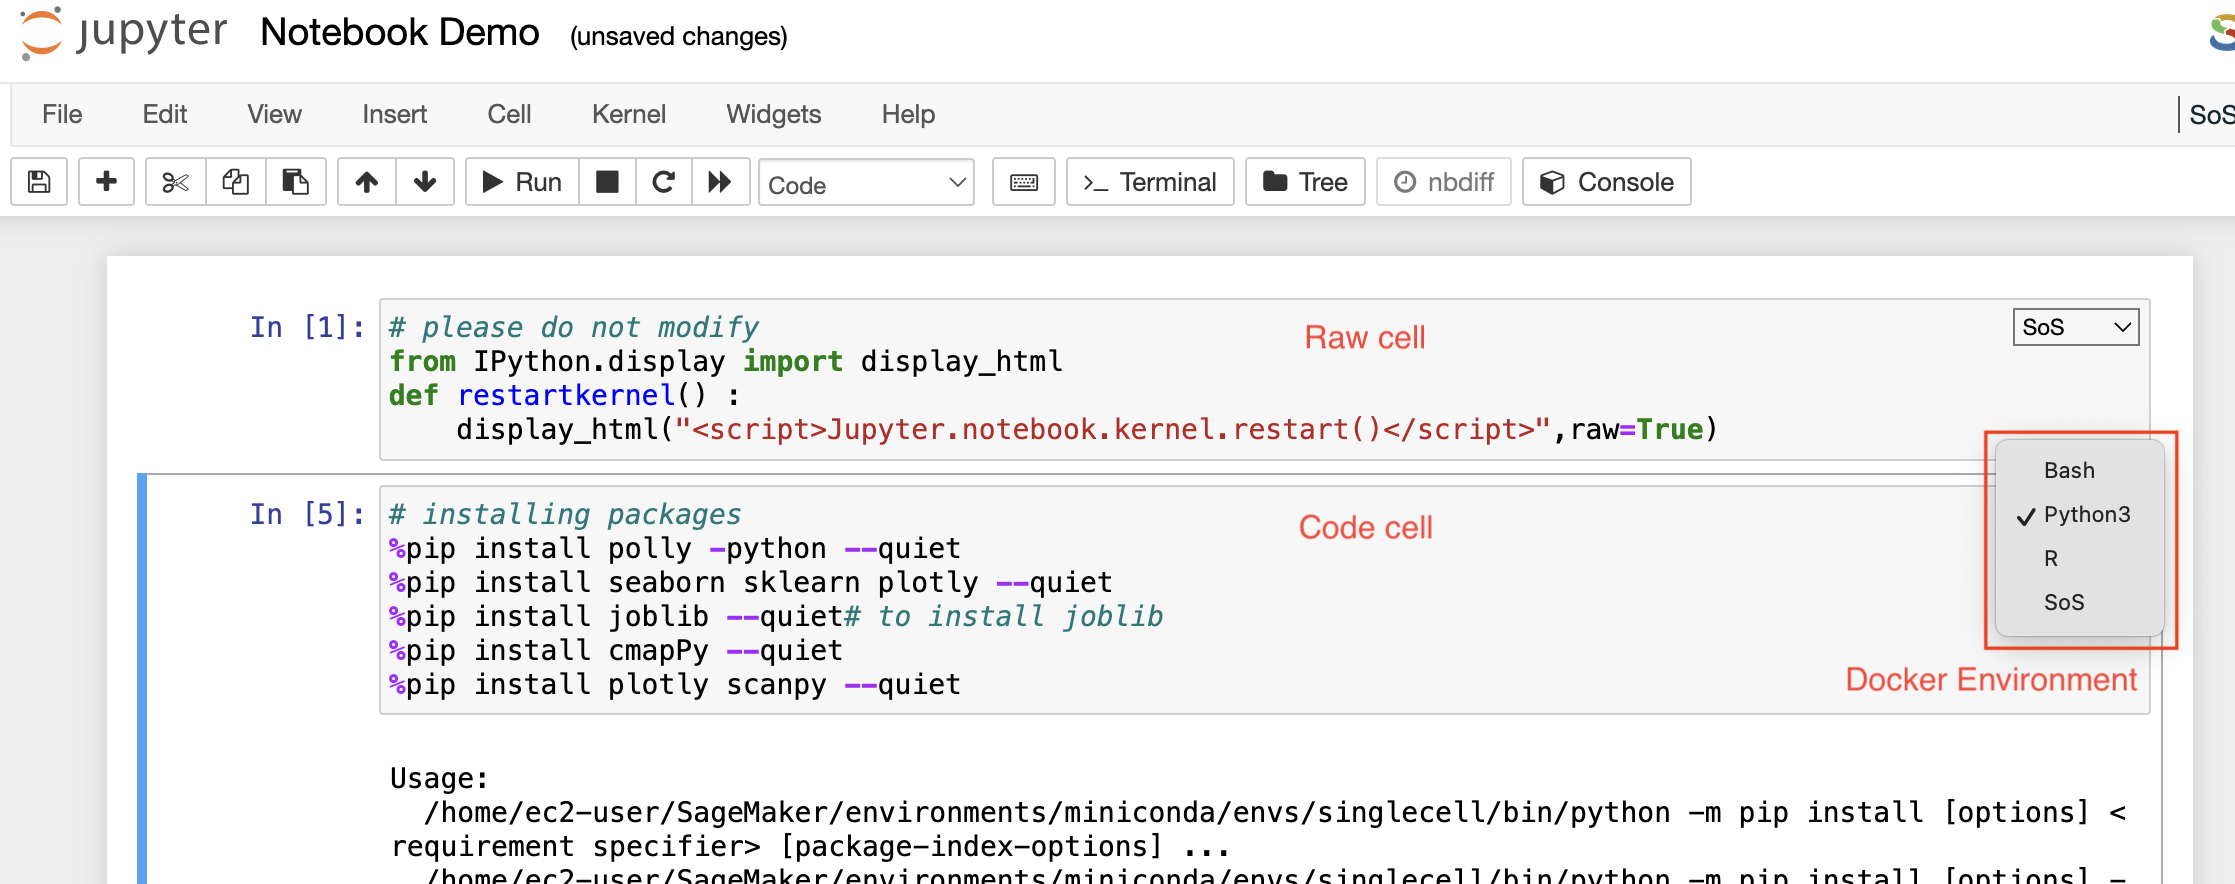The image size is (2235, 884).
Task: Select Bash in kernel list
Action: pyautogui.click(x=2079, y=470)
